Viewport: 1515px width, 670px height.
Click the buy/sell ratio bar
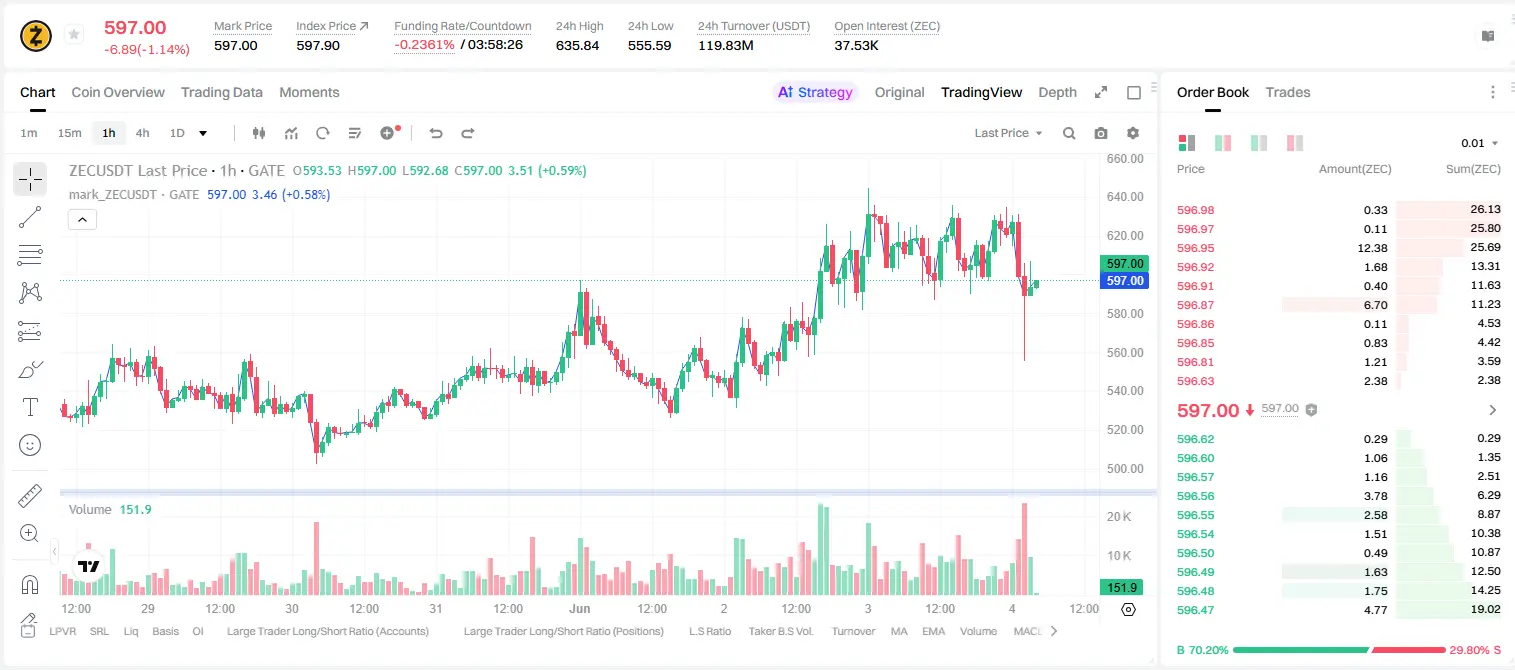click(1339, 649)
